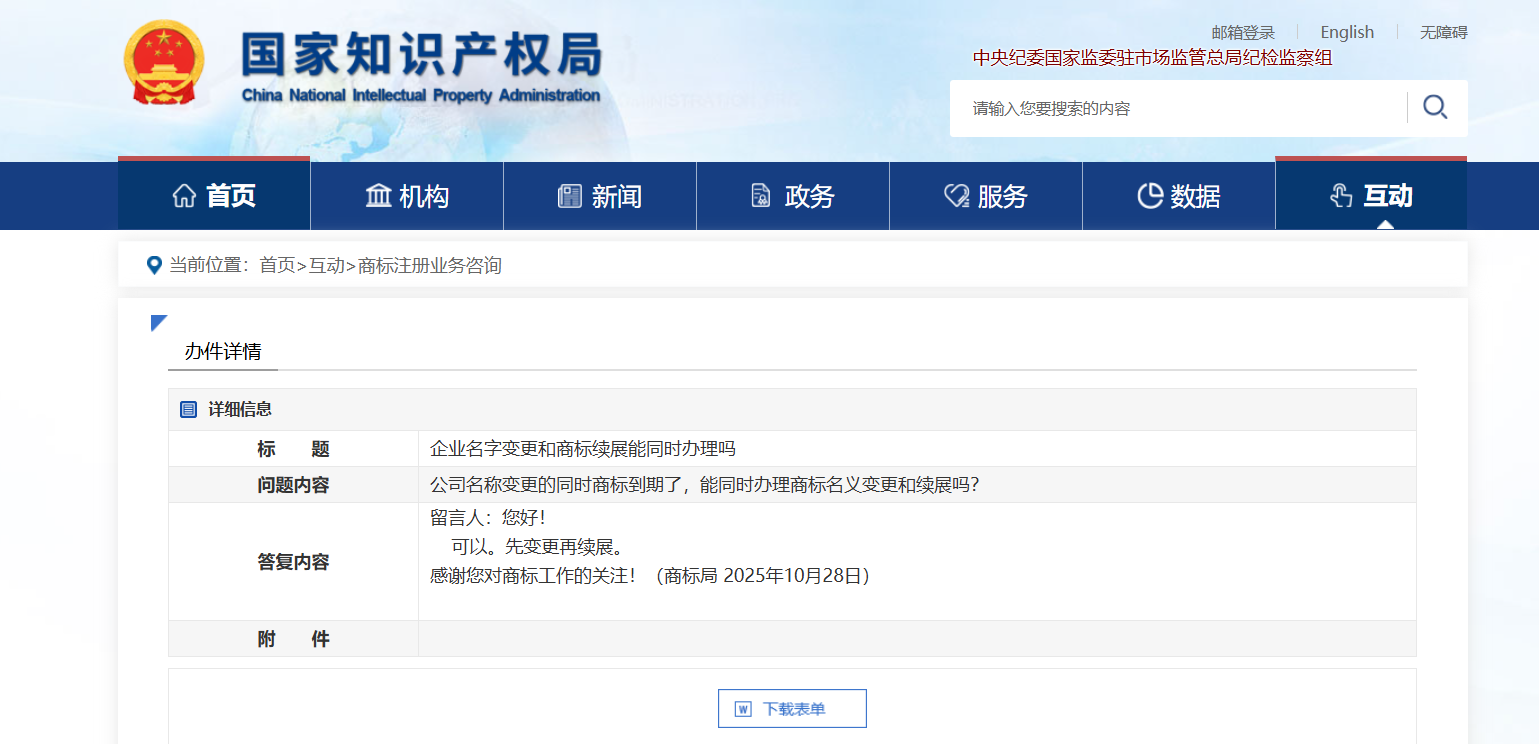1539x744 pixels.
Task: Open the 新闻 navigation menu
Action: pyautogui.click(x=616, y=196)
